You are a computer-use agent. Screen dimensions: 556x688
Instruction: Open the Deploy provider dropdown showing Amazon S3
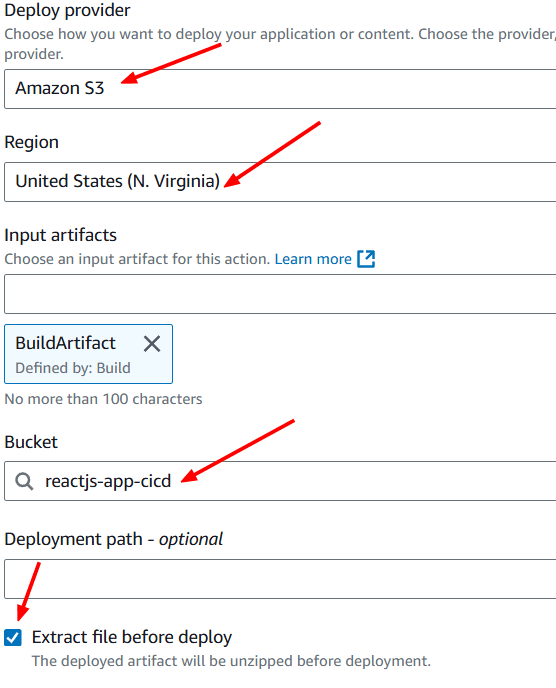click(280, 89)
